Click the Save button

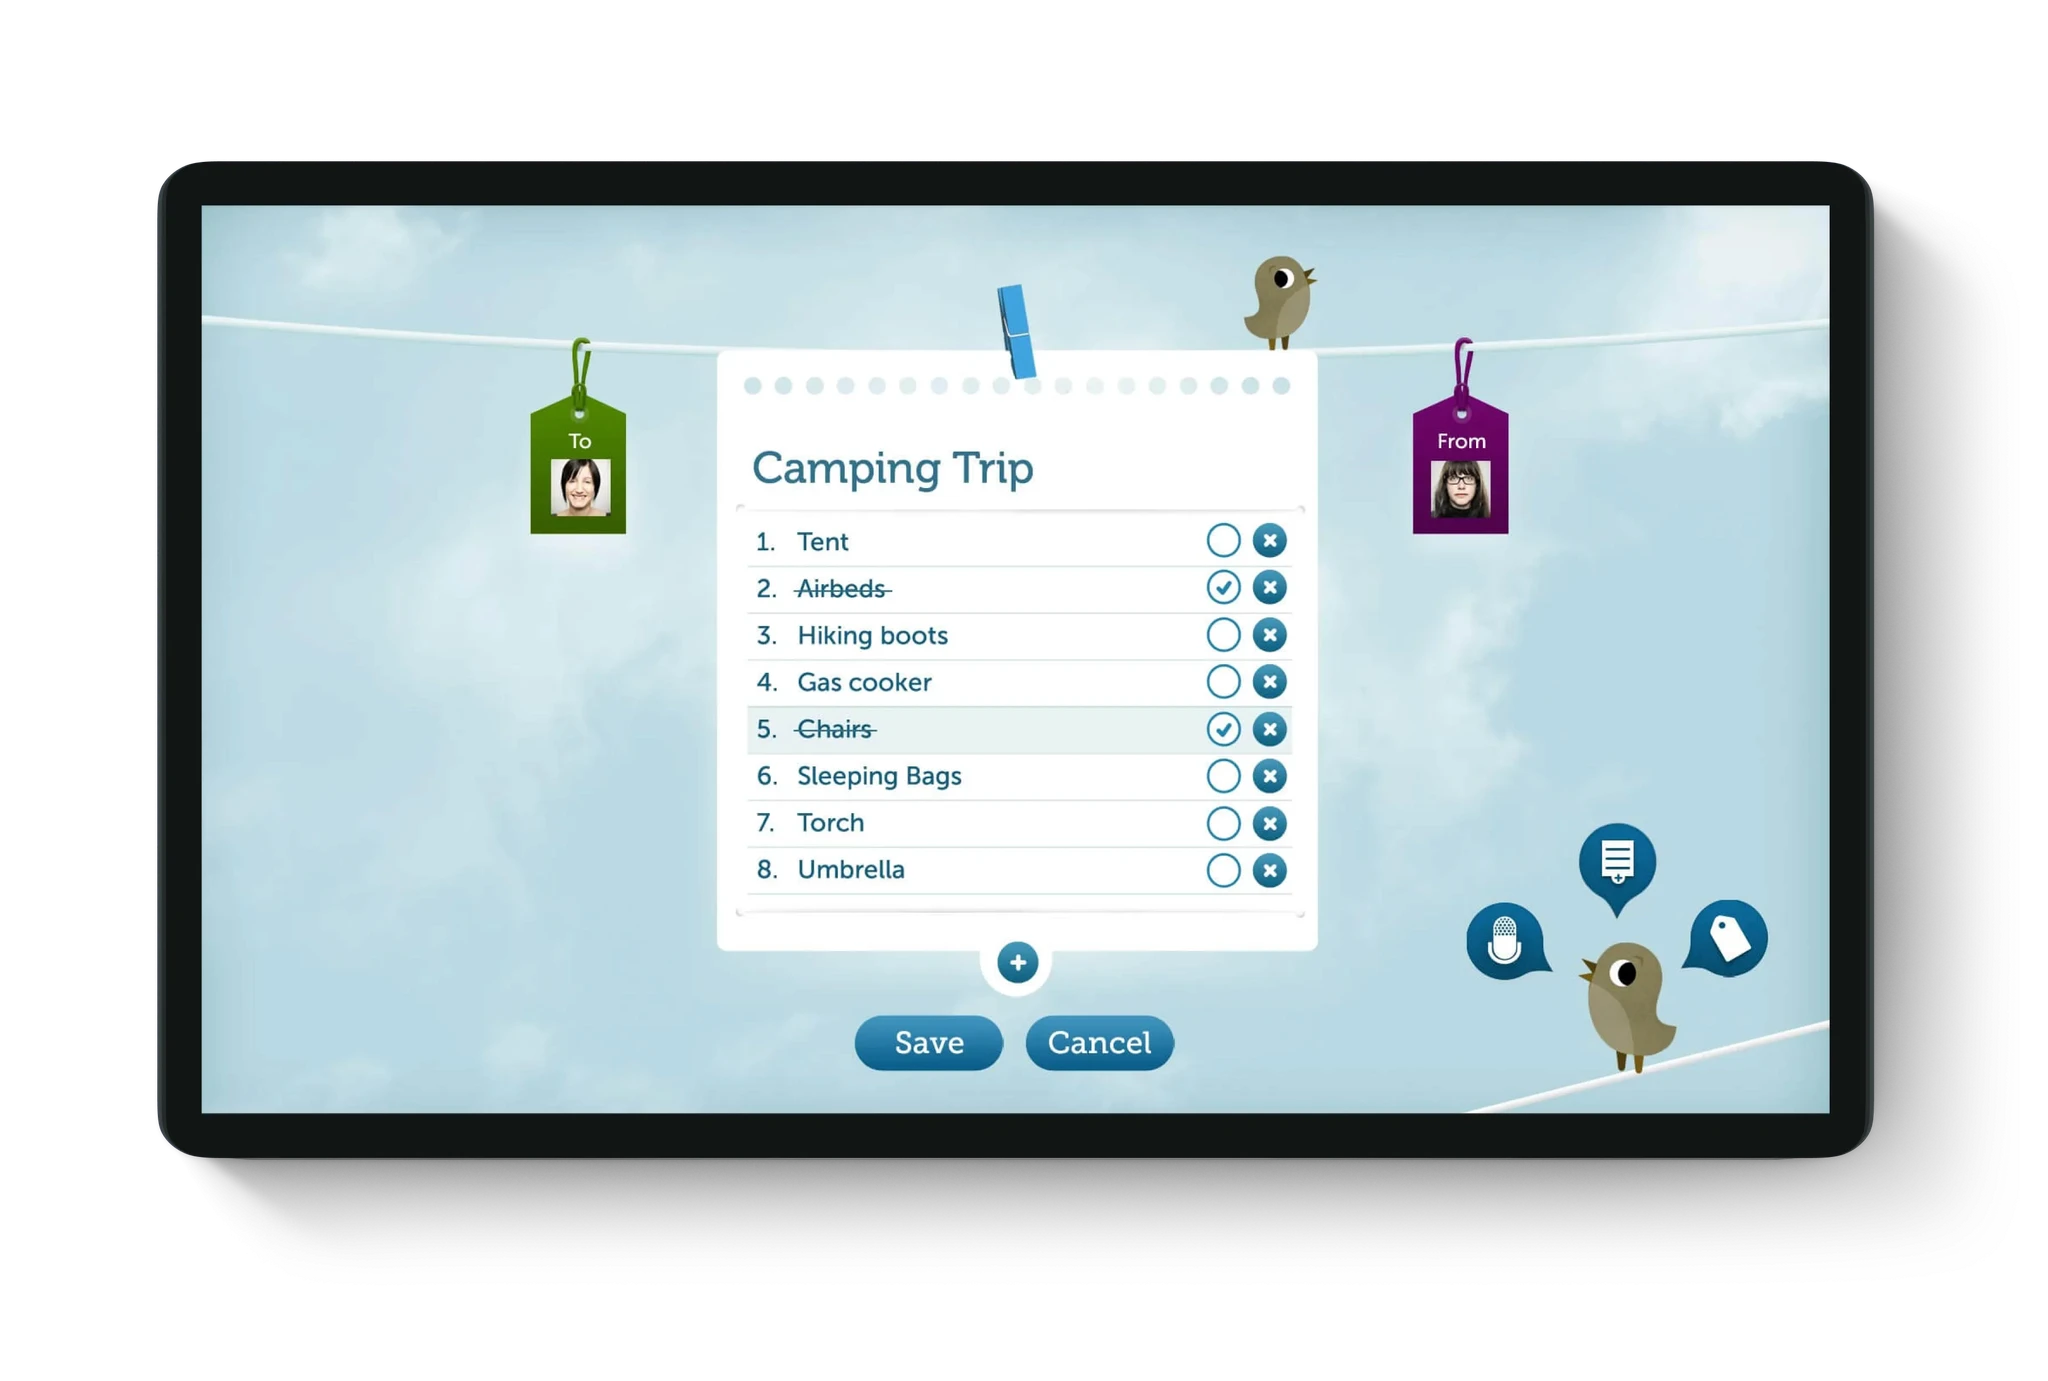pos(928,1042)
